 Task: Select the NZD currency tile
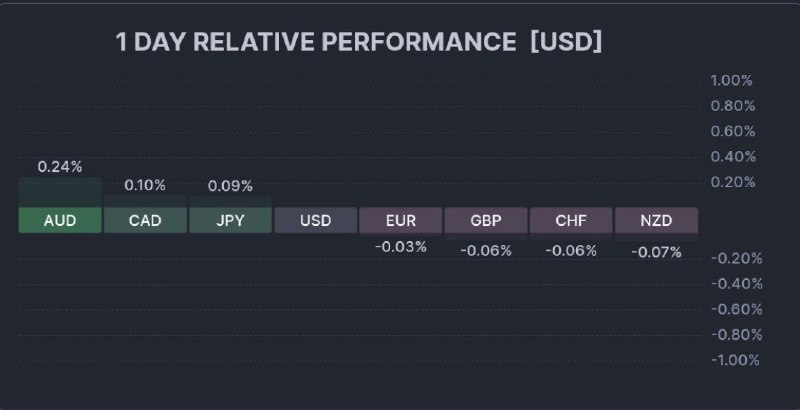tap(656, 220)
